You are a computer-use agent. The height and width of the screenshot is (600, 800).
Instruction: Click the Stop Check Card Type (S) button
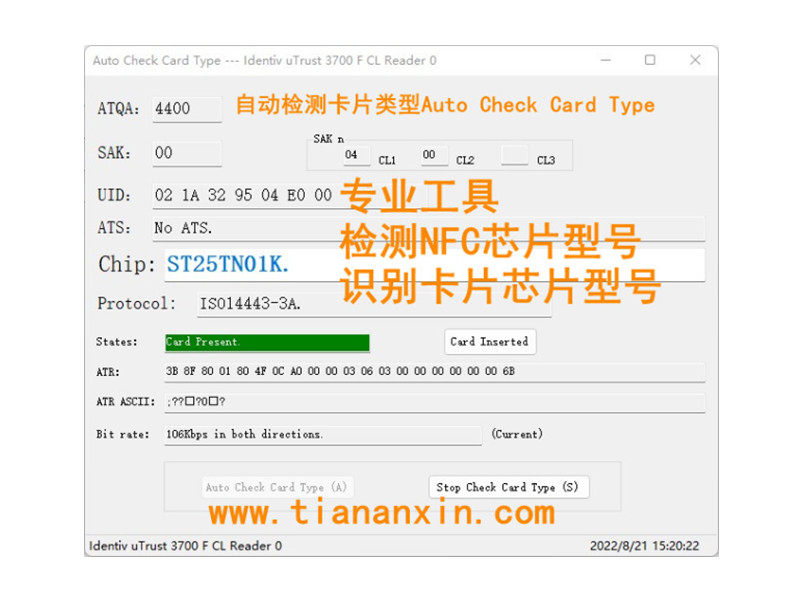point(509,487)
